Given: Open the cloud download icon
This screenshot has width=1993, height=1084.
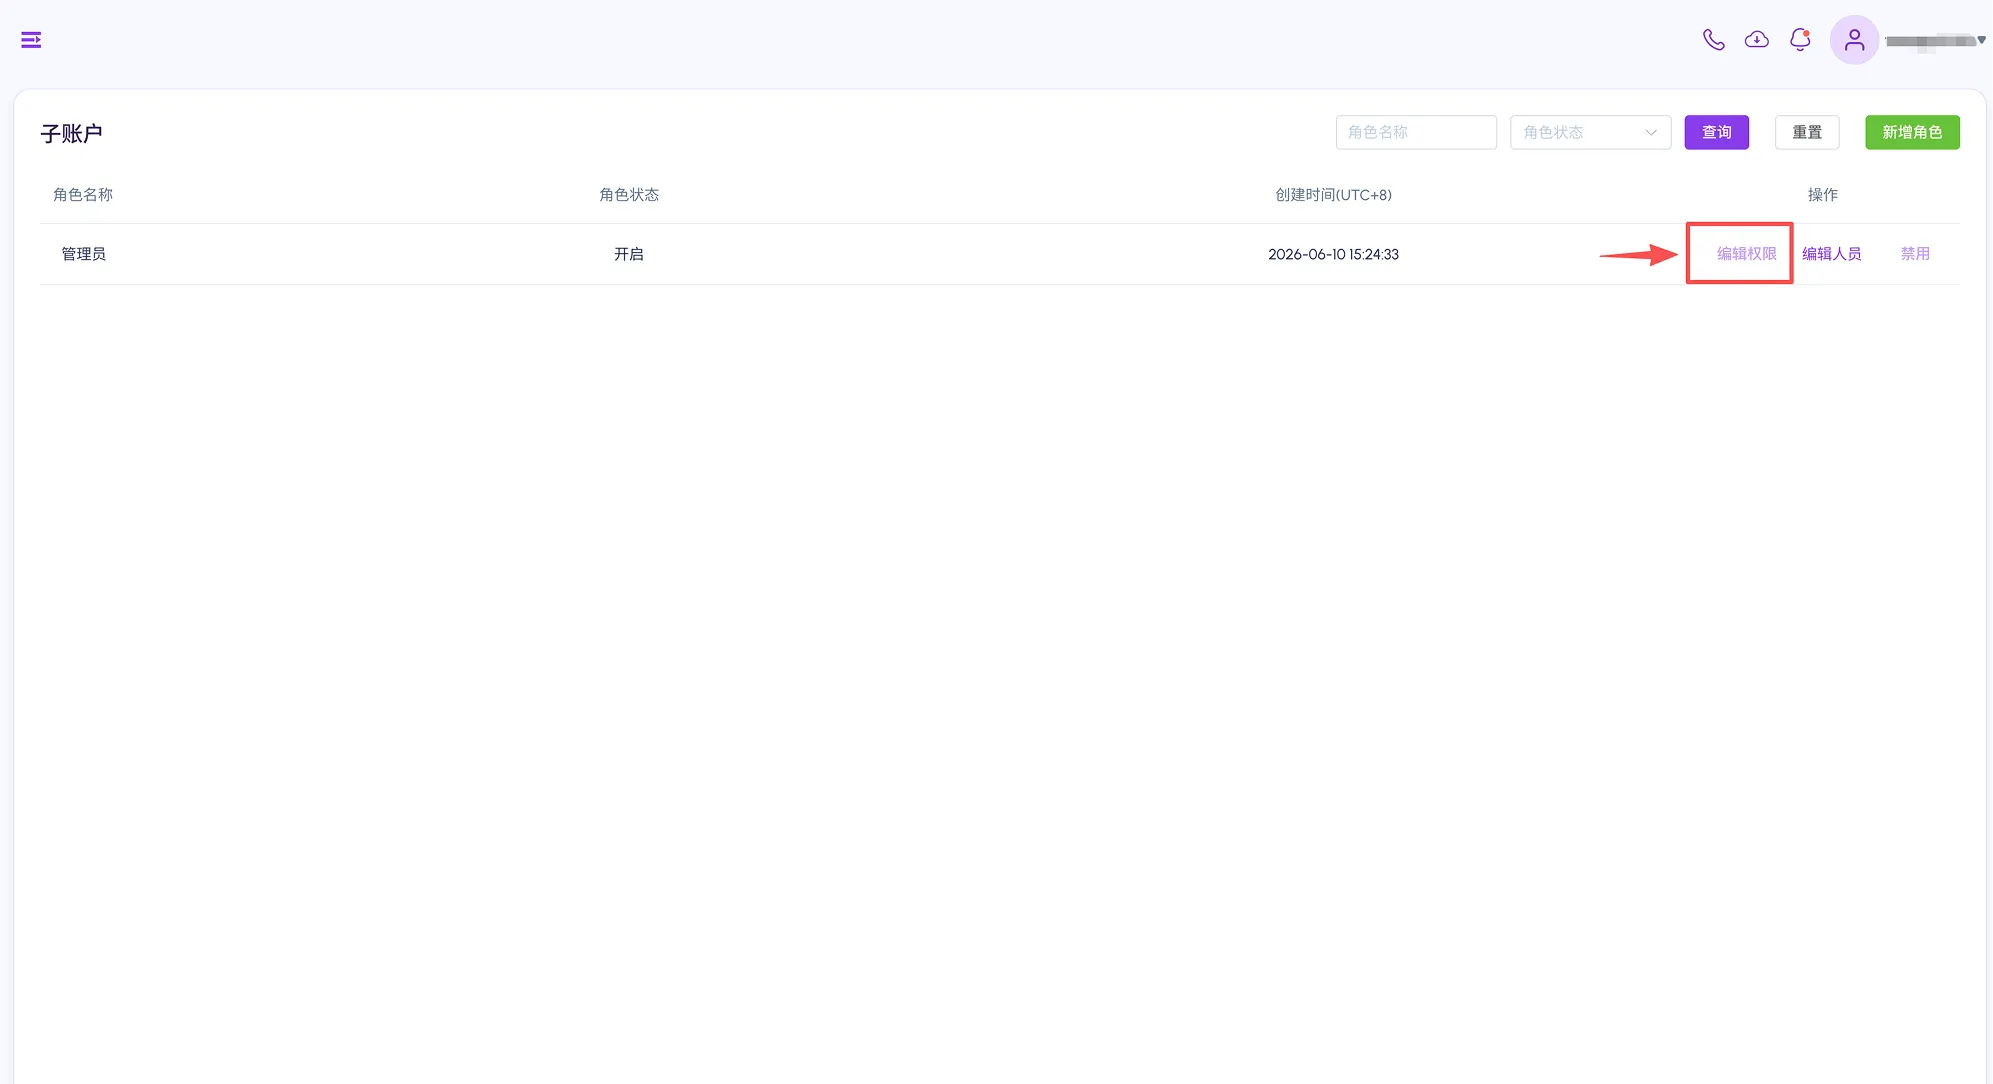Looking at the screenshot, I should click(1756, 40).
